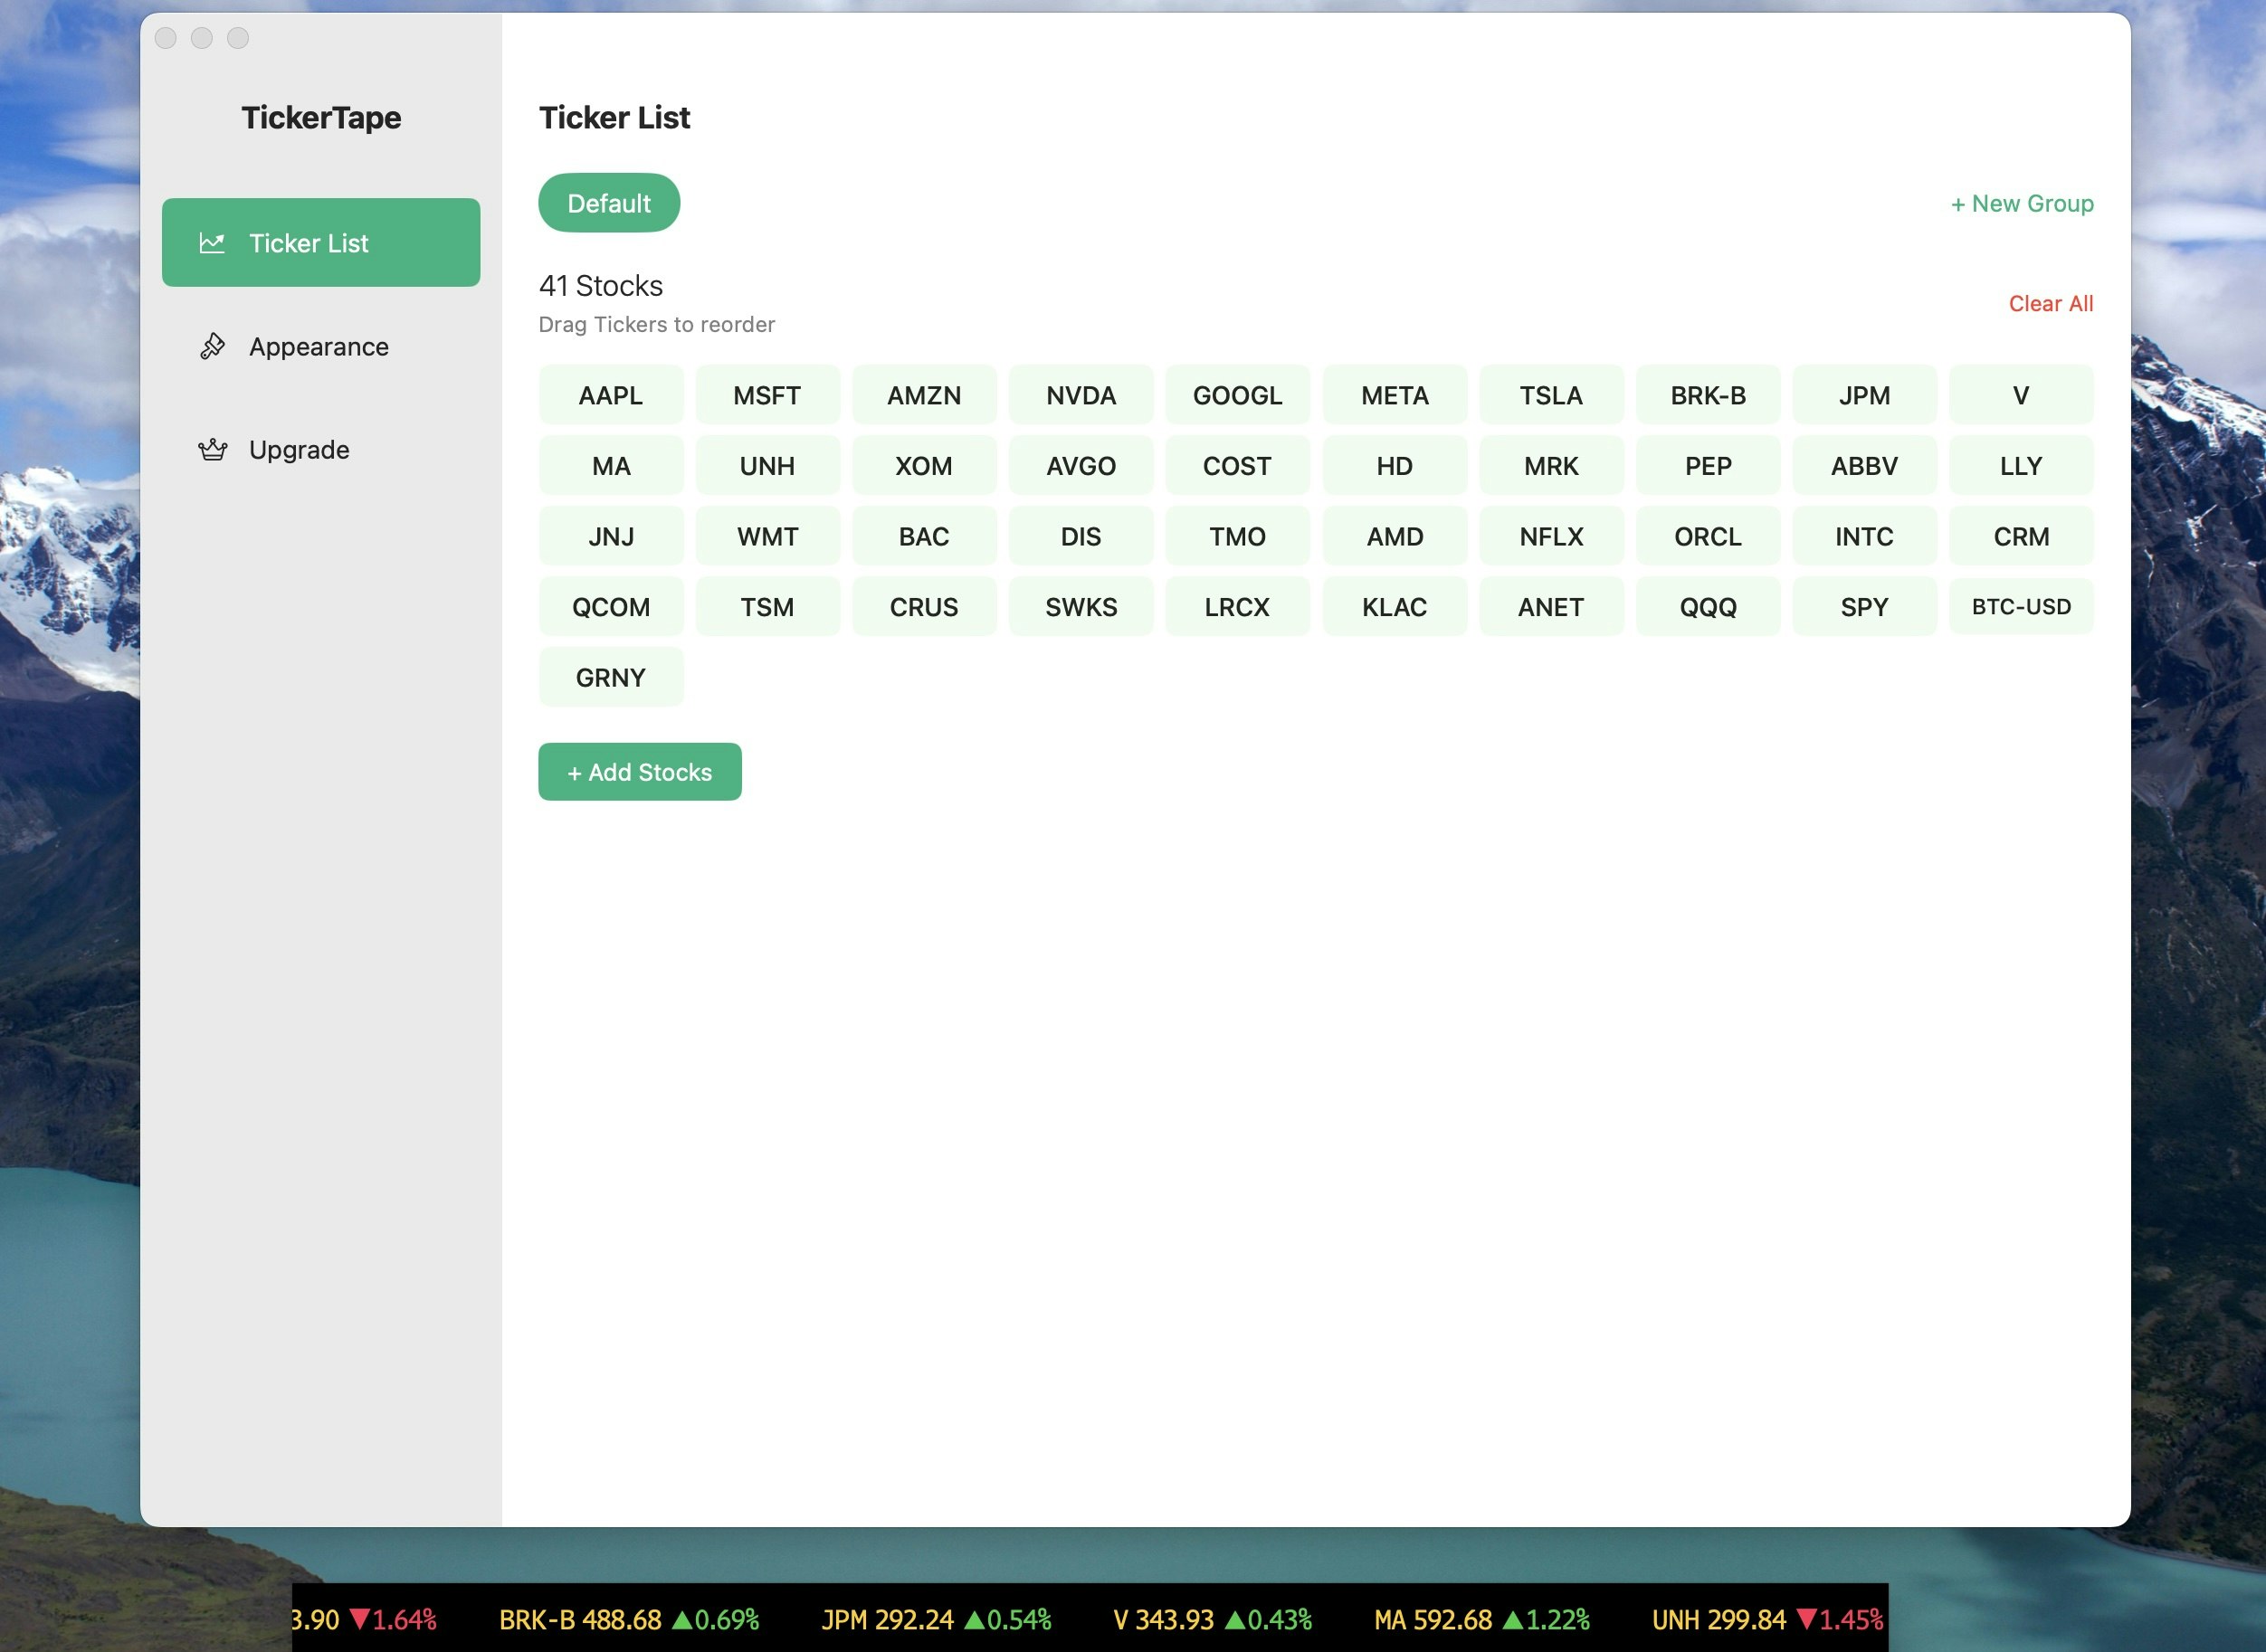Select the BRK-B ticker chip in the list
The image size is (2266, 1652).
click(1708, 395)
